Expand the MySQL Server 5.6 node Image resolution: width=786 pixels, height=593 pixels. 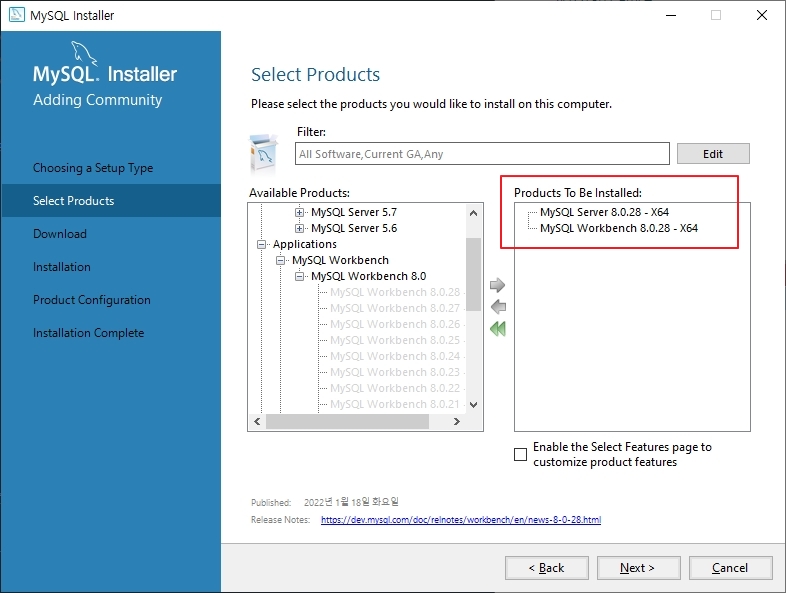(x=299, y=228)
